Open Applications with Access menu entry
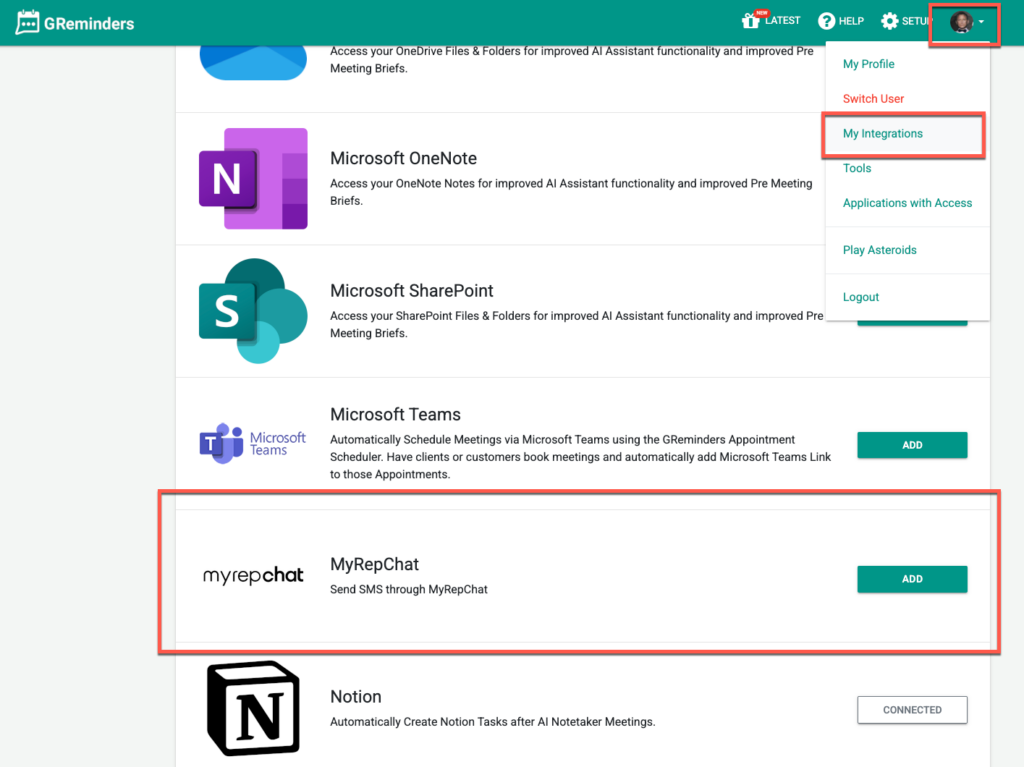Image resolution: width=1024 pixels, height=767 pixels. (x=907, y=203)
